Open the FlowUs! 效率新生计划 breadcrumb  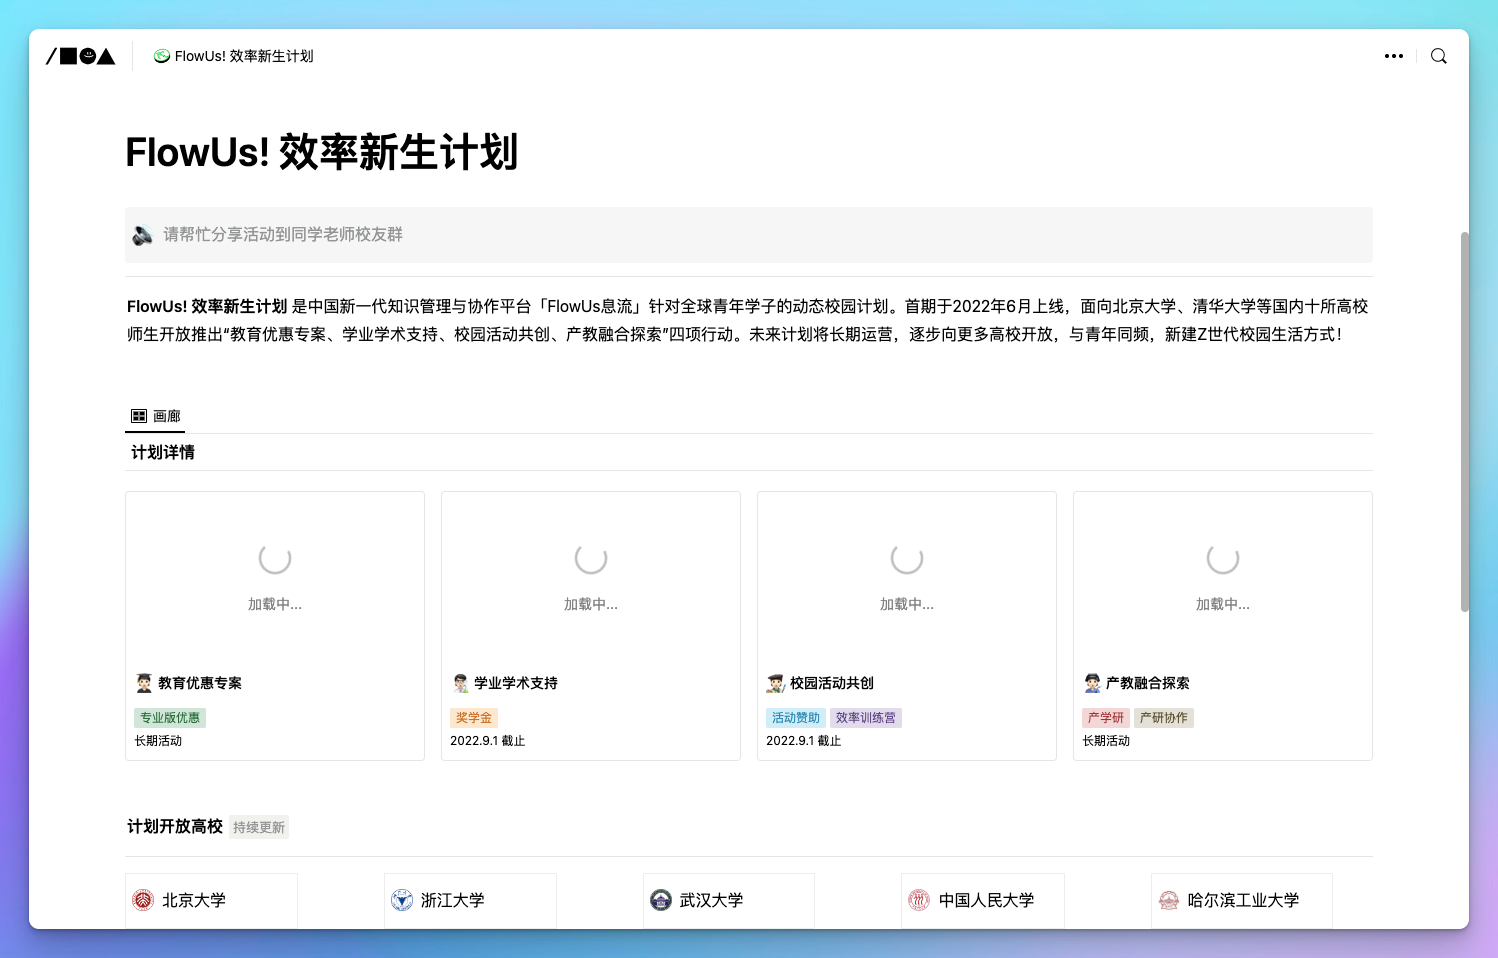pyautogui.click(x=233, y=56)
